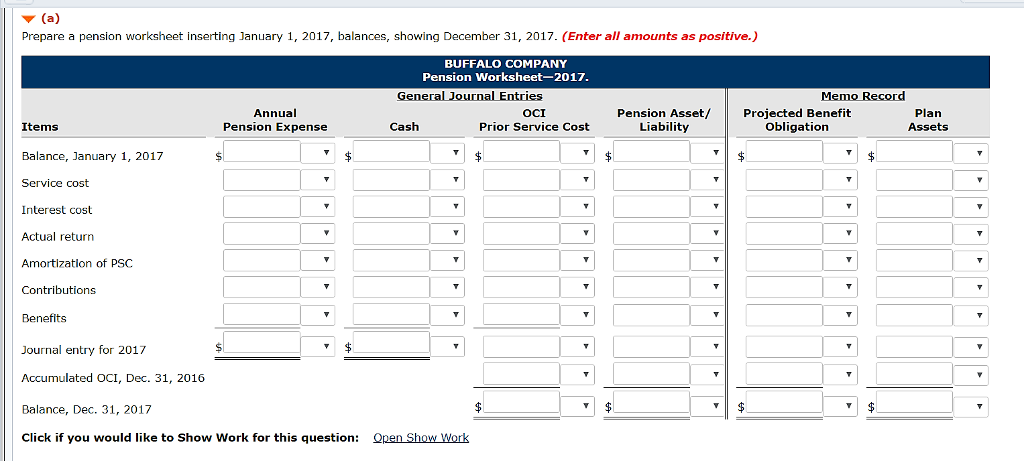Collapse the part (a) section triangle
Screen dimensions: 1024x461
click(28, 18)
